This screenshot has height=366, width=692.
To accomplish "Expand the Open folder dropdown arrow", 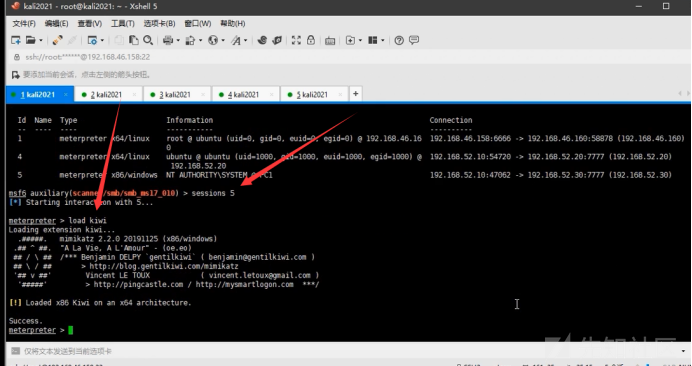I will coord(41,41).
